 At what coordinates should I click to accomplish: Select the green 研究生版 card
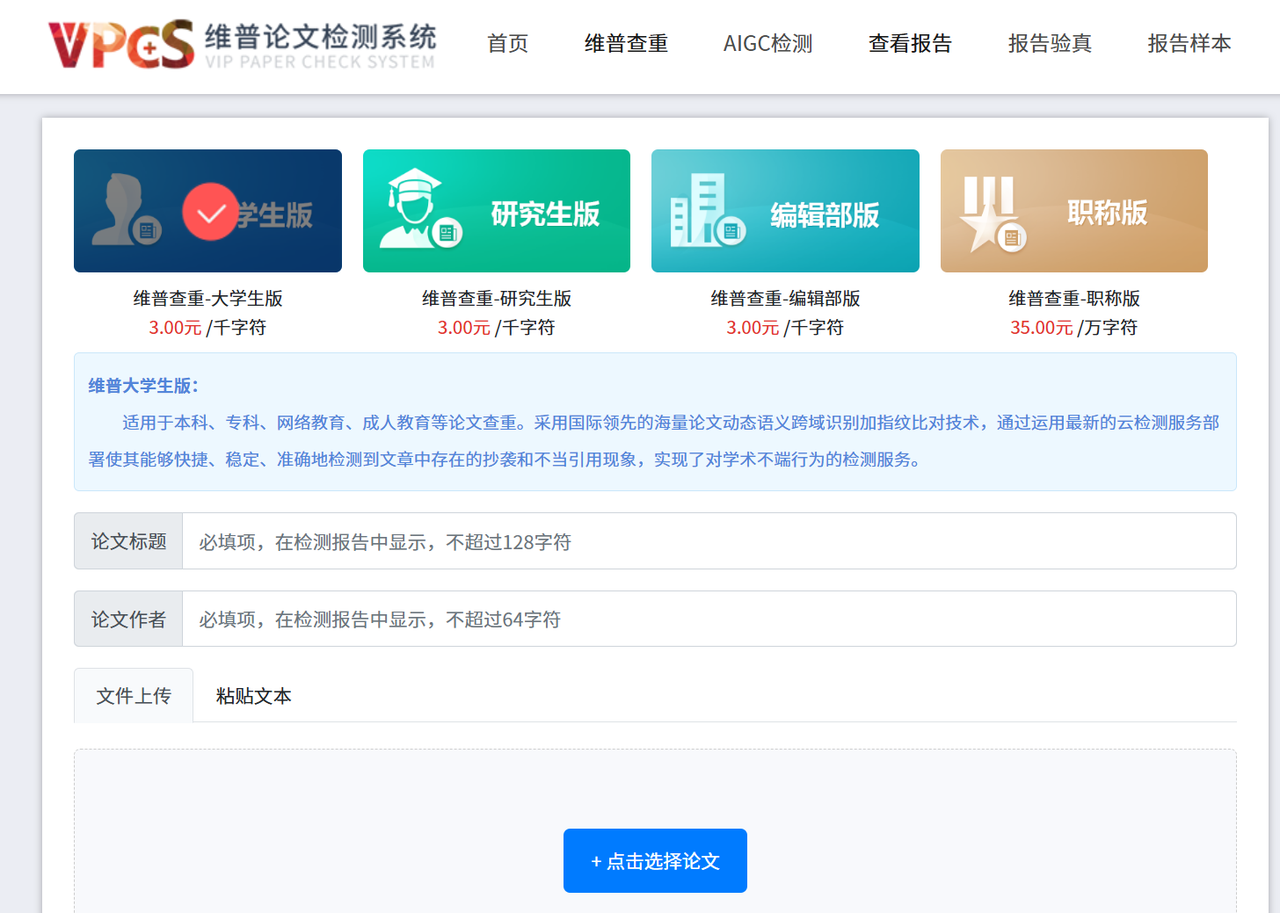(496, 211)
